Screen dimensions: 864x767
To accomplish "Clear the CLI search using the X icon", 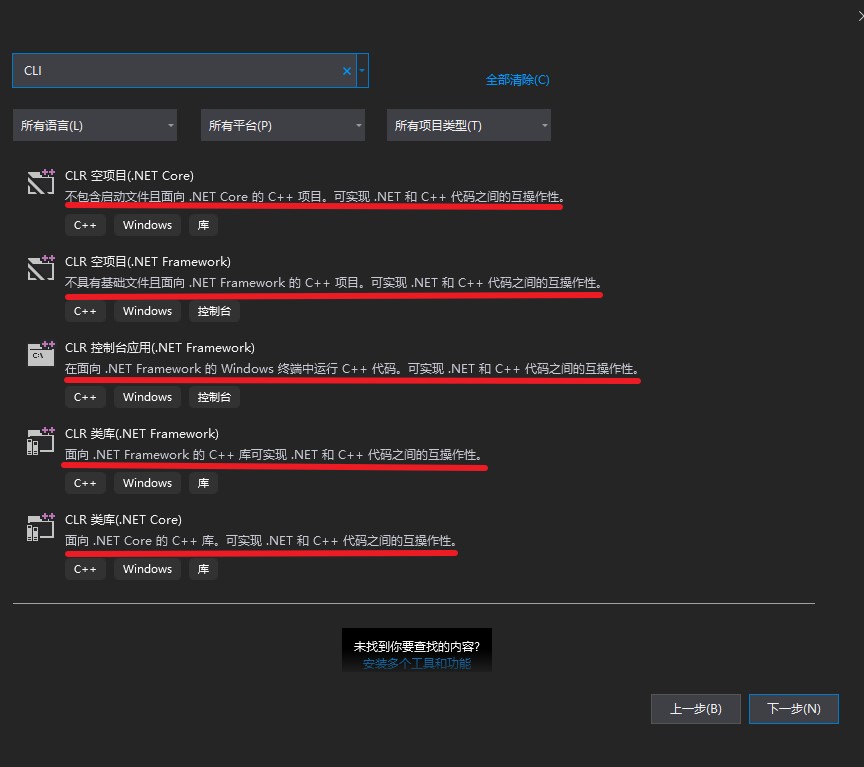I will 346,70.
